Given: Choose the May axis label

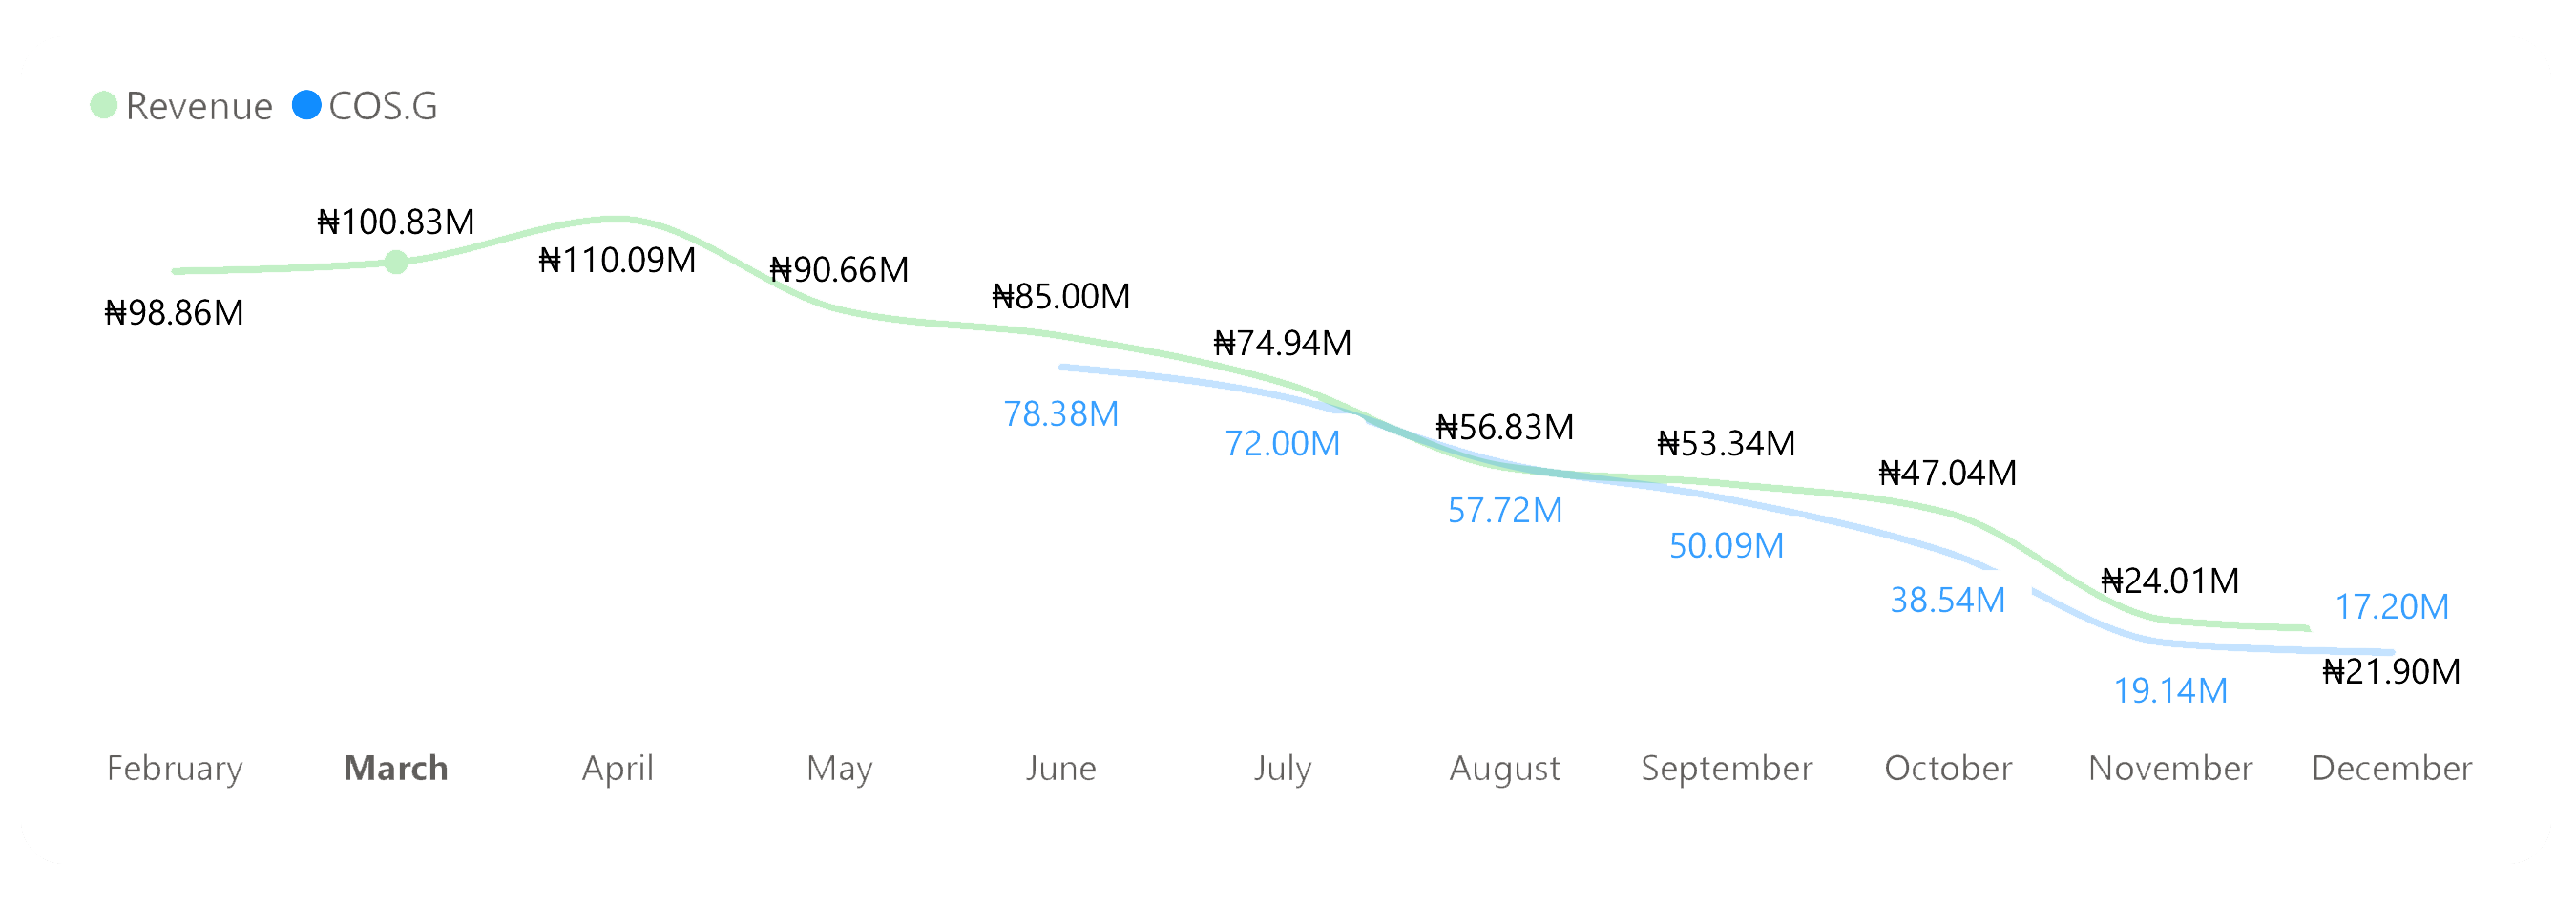Looking at the screenshot, I should coord(840,768).
